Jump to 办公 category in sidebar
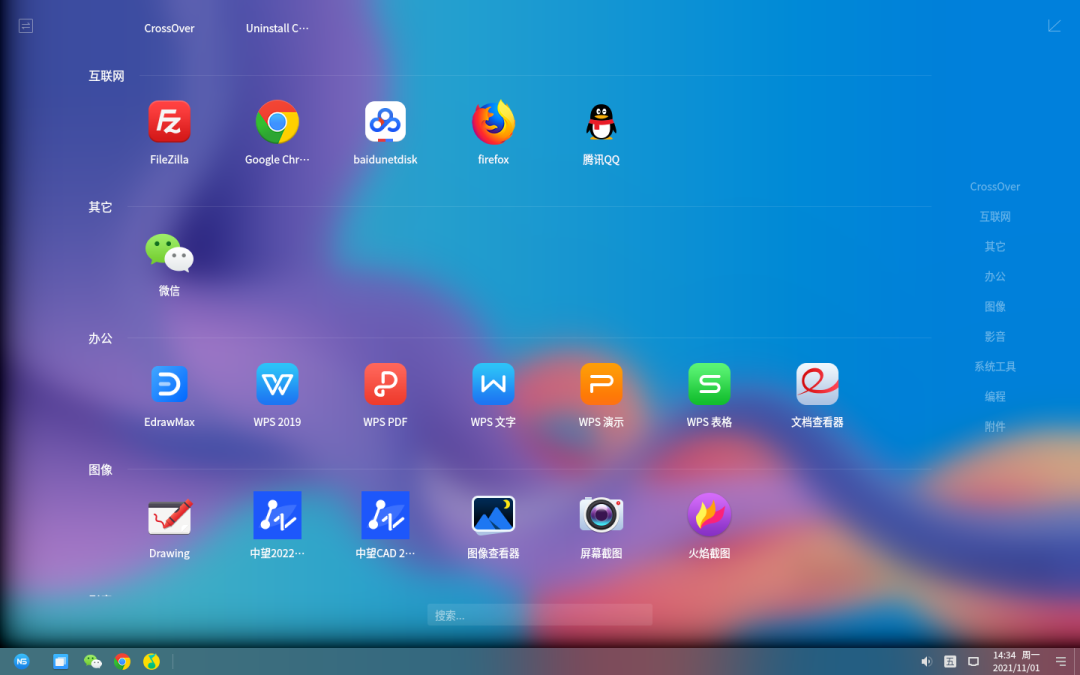This screenshot has height=675, width=1080. coord(995,277)
